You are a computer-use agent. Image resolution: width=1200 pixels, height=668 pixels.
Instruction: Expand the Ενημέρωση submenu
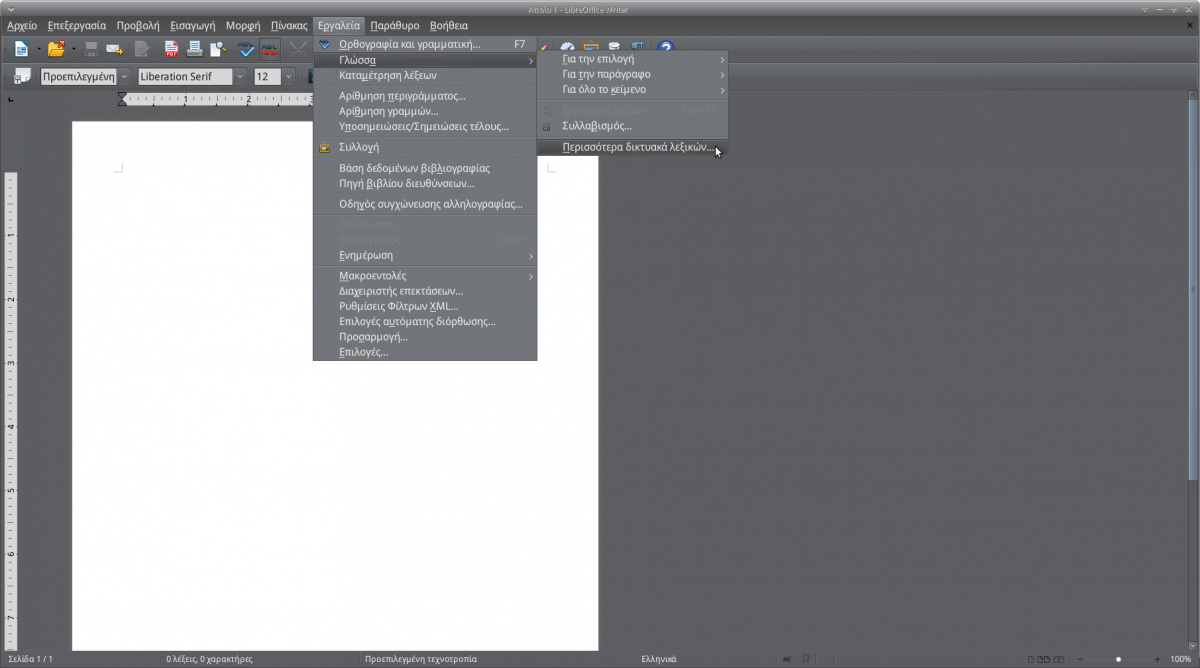click(425, 255)
